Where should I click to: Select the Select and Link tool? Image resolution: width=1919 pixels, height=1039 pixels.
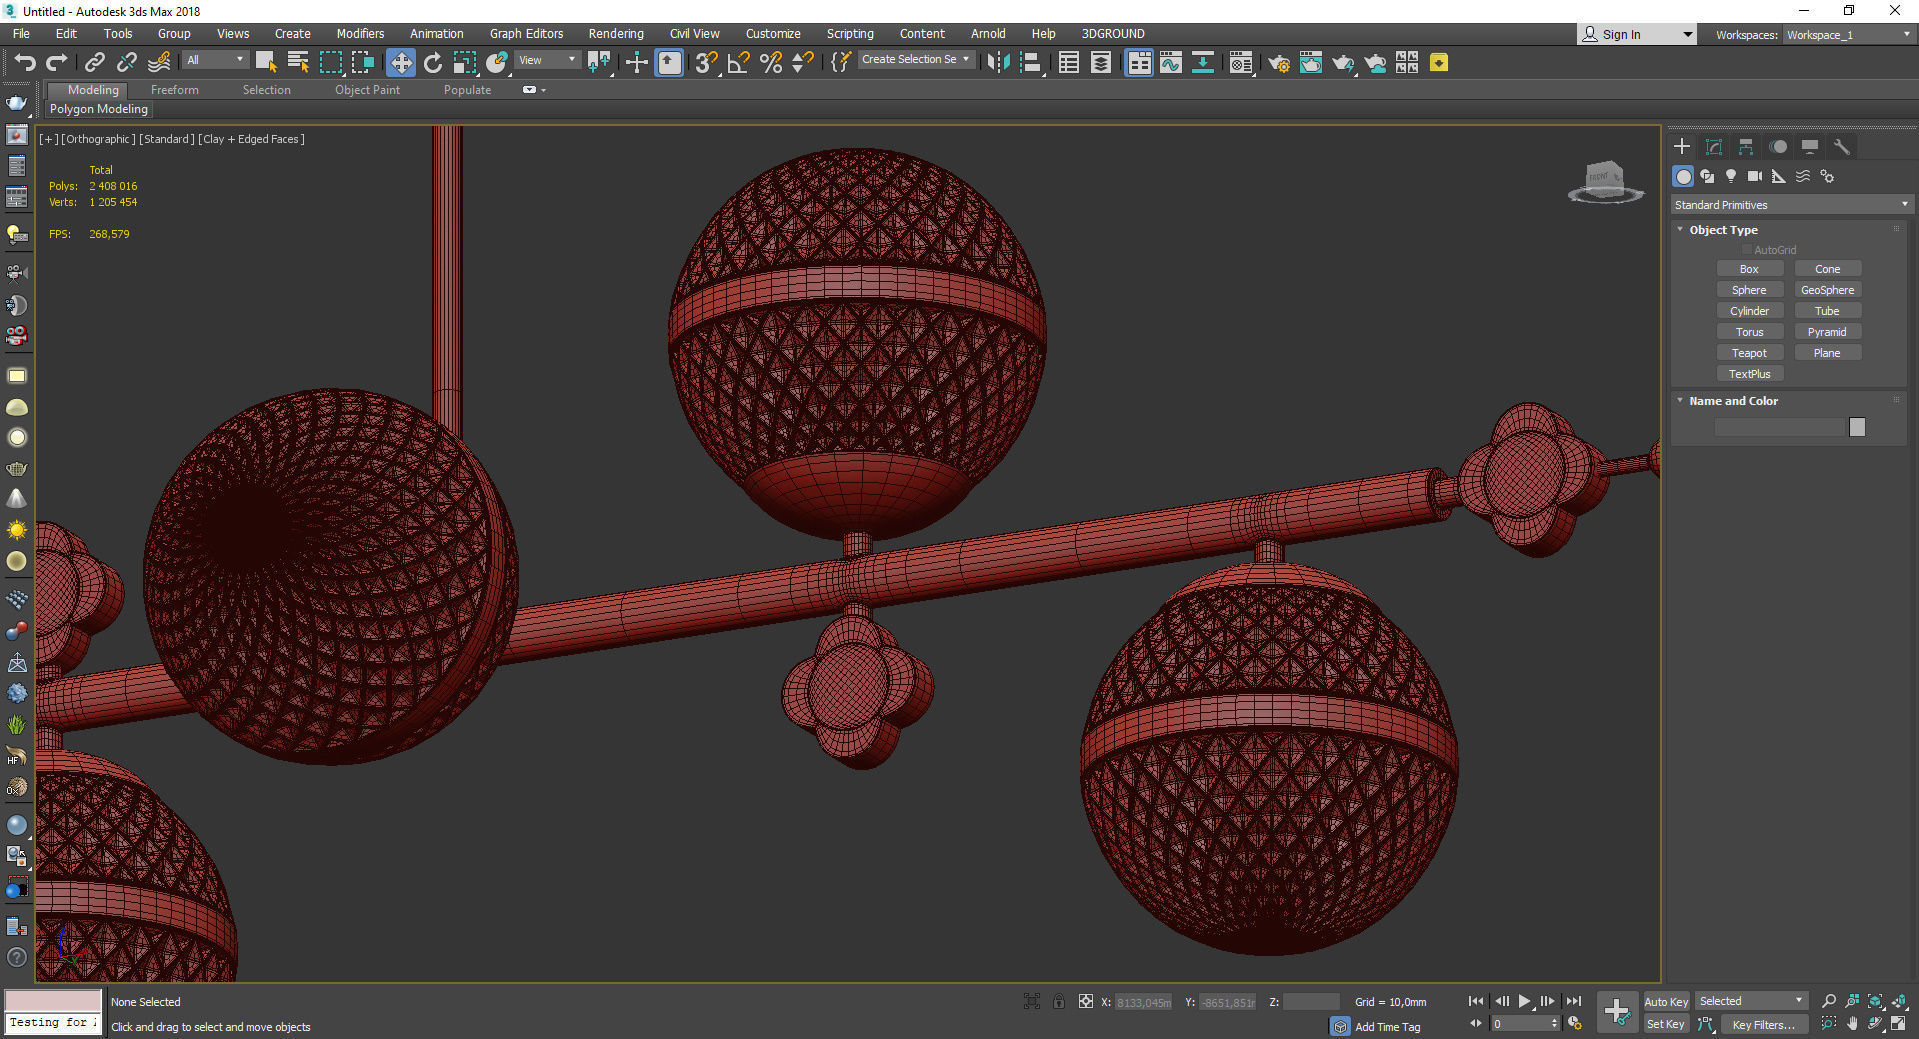coord(94,63)
